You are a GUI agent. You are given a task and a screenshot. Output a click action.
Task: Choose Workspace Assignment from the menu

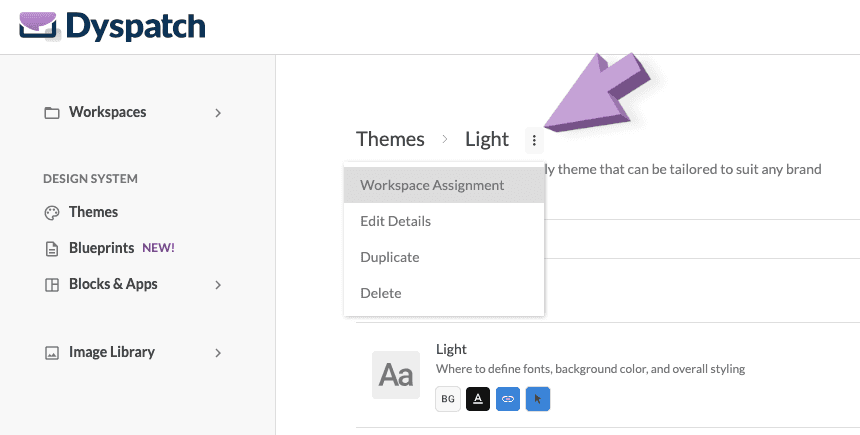click(444, 185)
